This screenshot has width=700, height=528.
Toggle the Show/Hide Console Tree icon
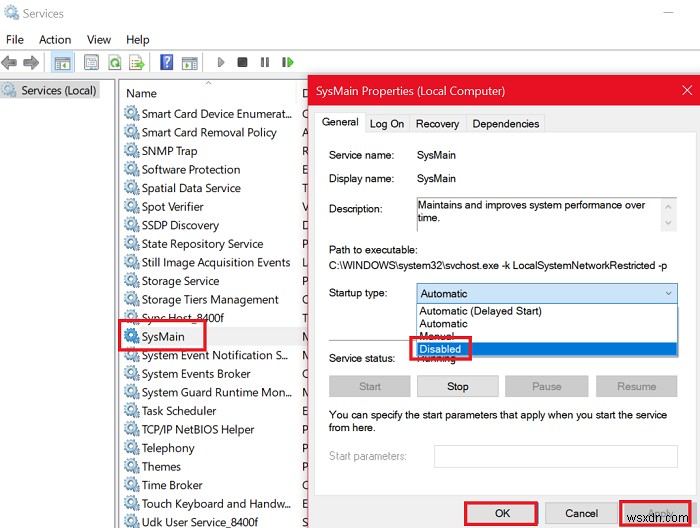click(x=62, y=62)
